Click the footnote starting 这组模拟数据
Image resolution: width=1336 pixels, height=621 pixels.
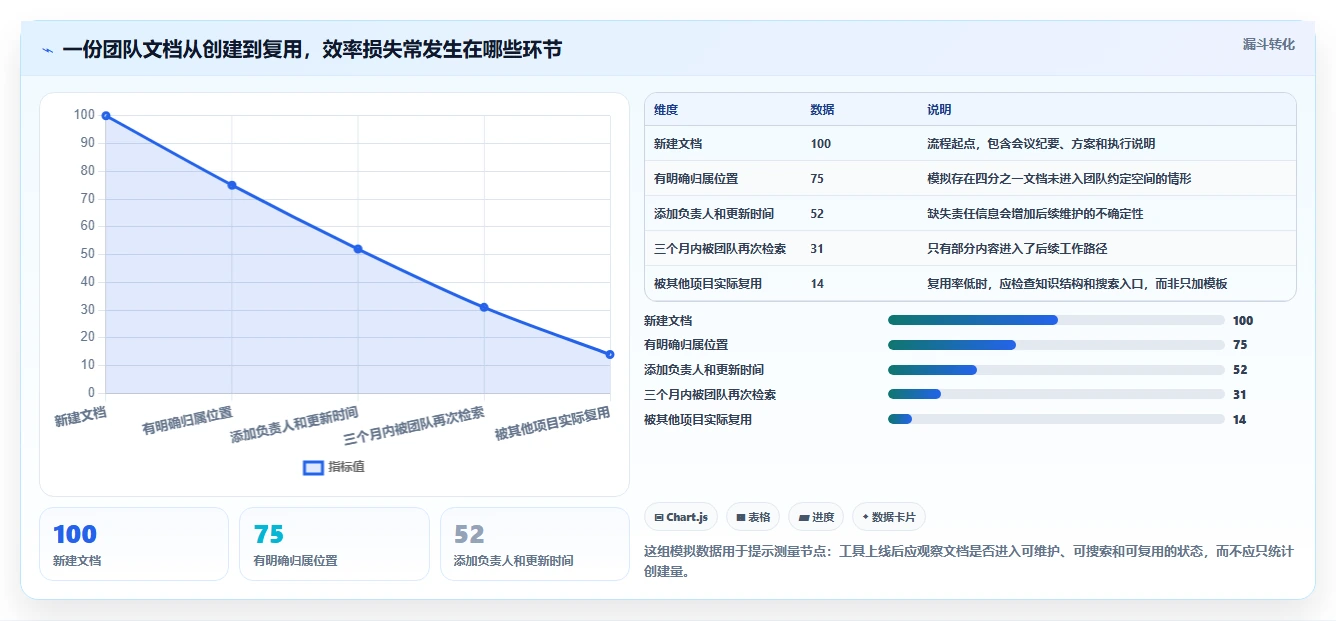(x=969, y=562)
